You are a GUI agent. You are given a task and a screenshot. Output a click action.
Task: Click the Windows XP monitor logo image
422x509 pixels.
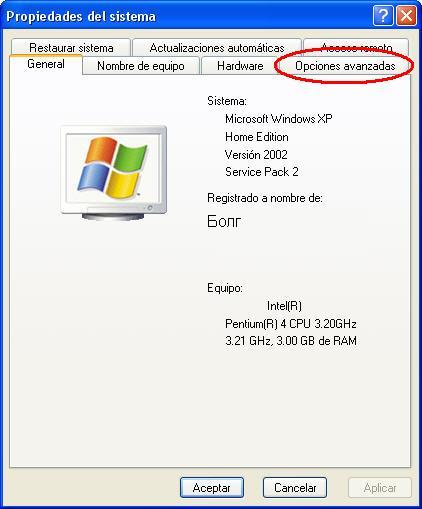click(x=114, y=173)
